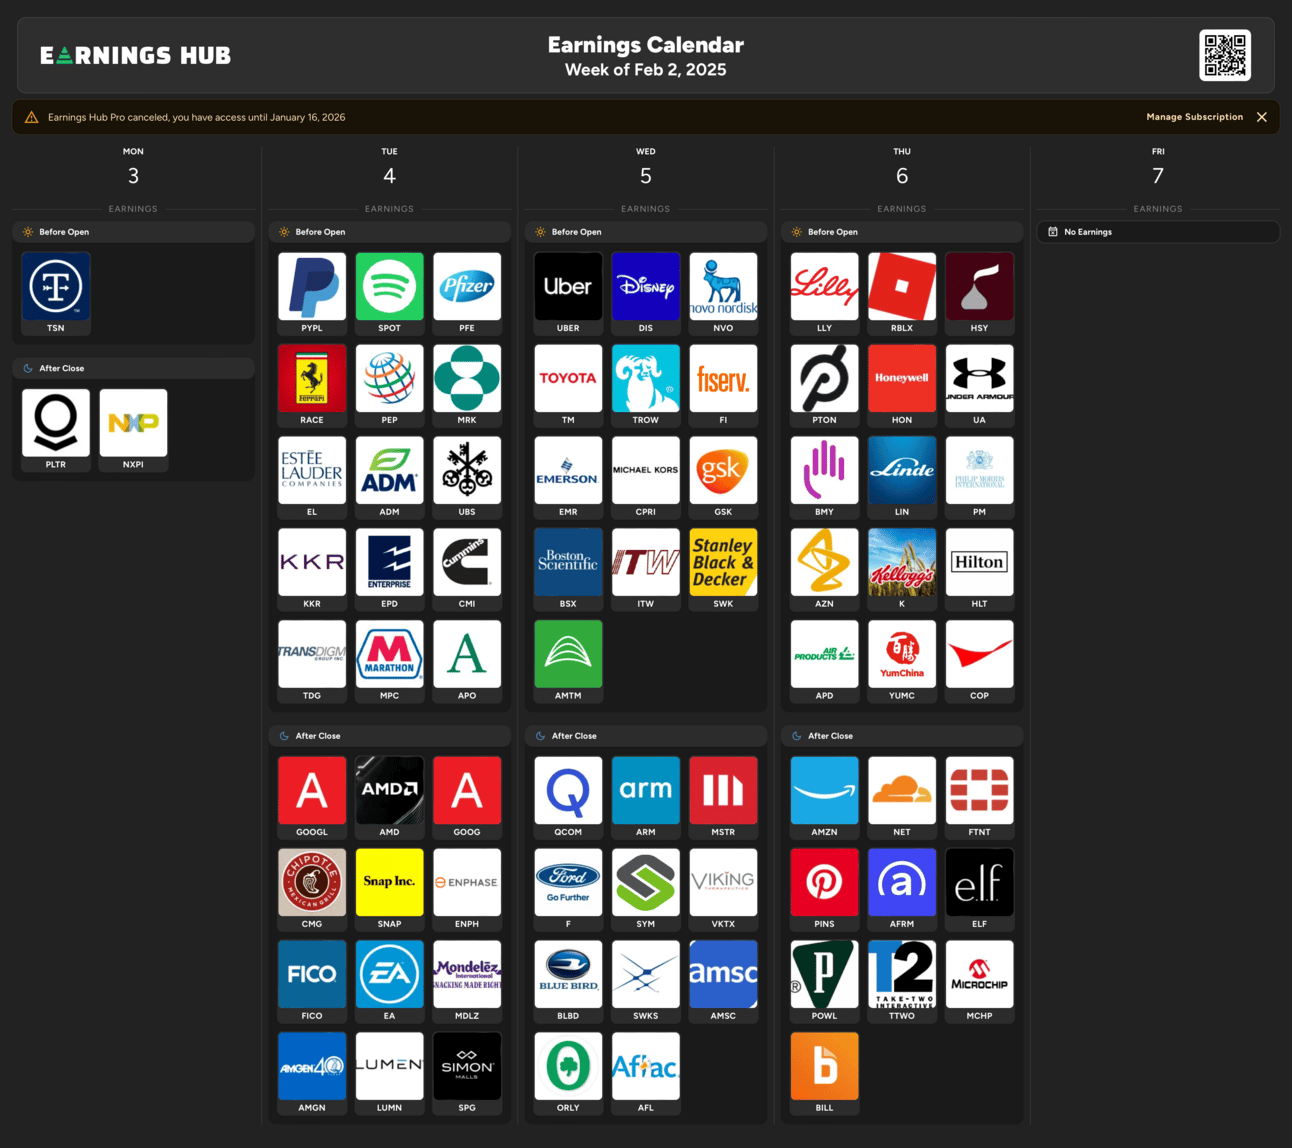Click the Week of Feb 2, 2025 text

pos(646,70)
